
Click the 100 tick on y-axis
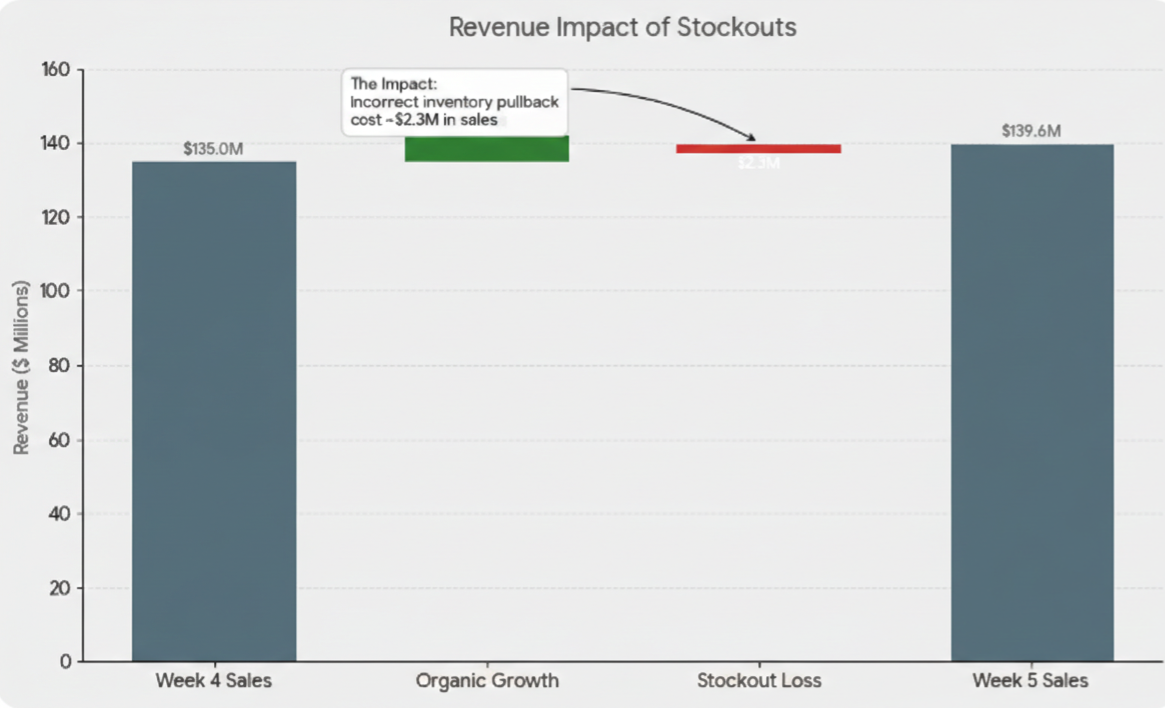click(54, 291)
